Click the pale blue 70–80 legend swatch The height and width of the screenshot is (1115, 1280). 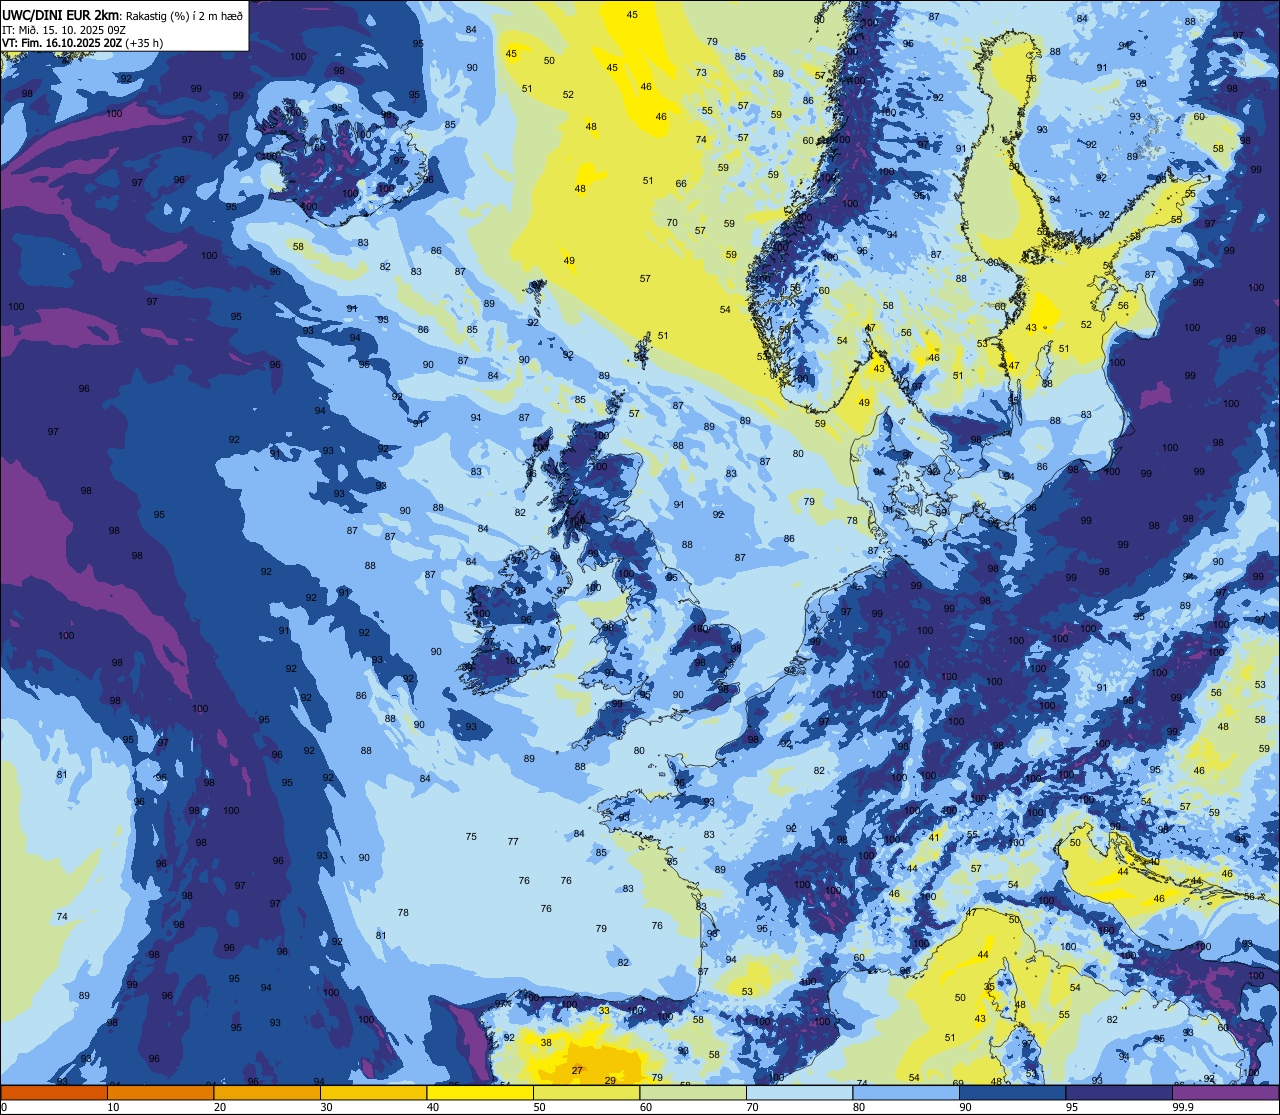coord(800,1092)
